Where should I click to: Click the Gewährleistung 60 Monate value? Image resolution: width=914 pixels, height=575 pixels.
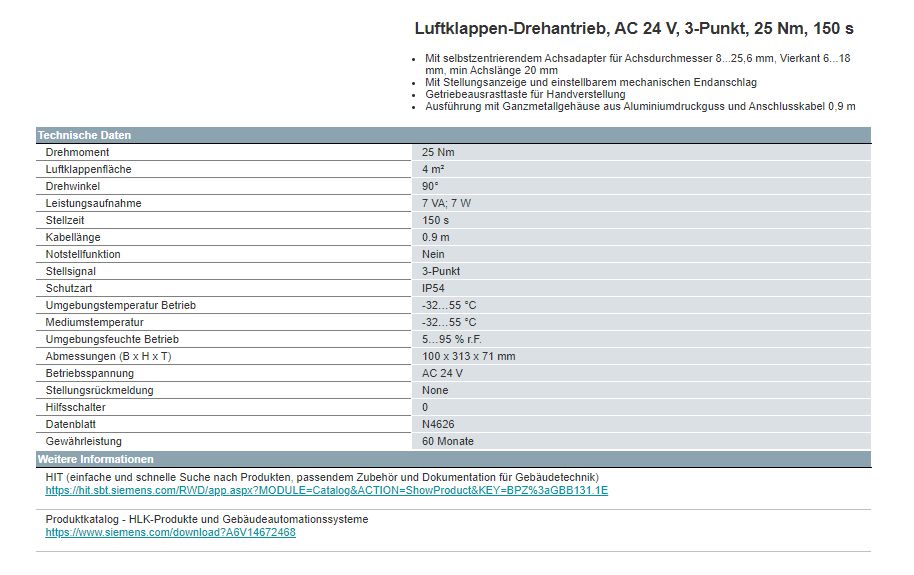448,441
